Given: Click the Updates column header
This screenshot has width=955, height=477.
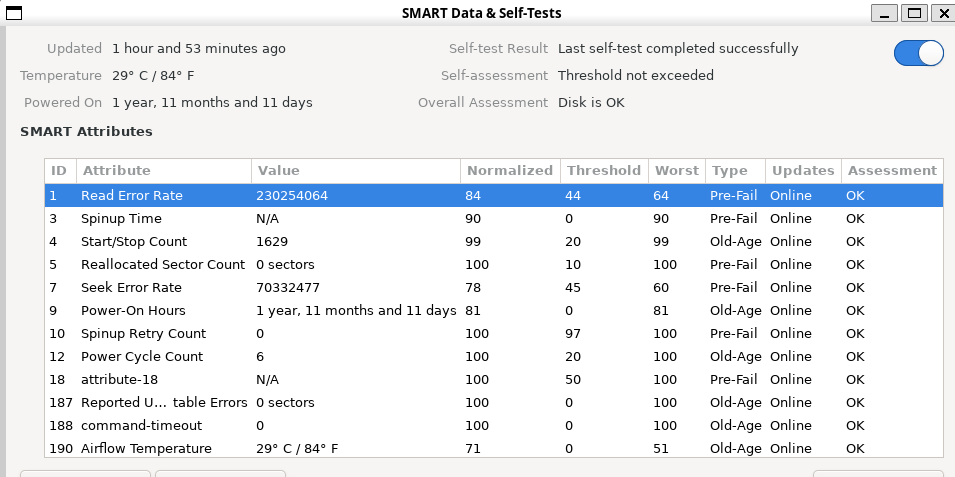Looking at the screenshot, I should click(803, 171).
